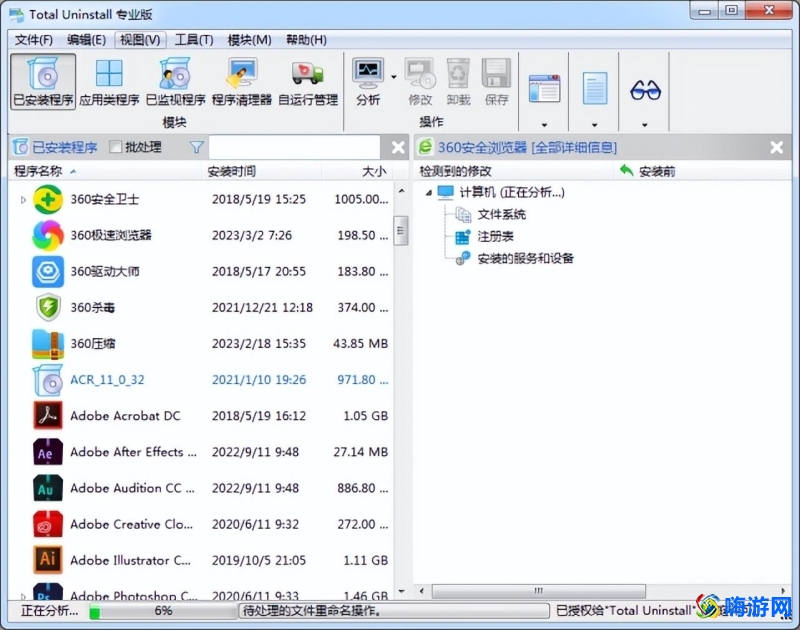Viewport: 800px width, 630px height.
Task: Select the 360极速浏览器 row name
Action: (111, 235)
